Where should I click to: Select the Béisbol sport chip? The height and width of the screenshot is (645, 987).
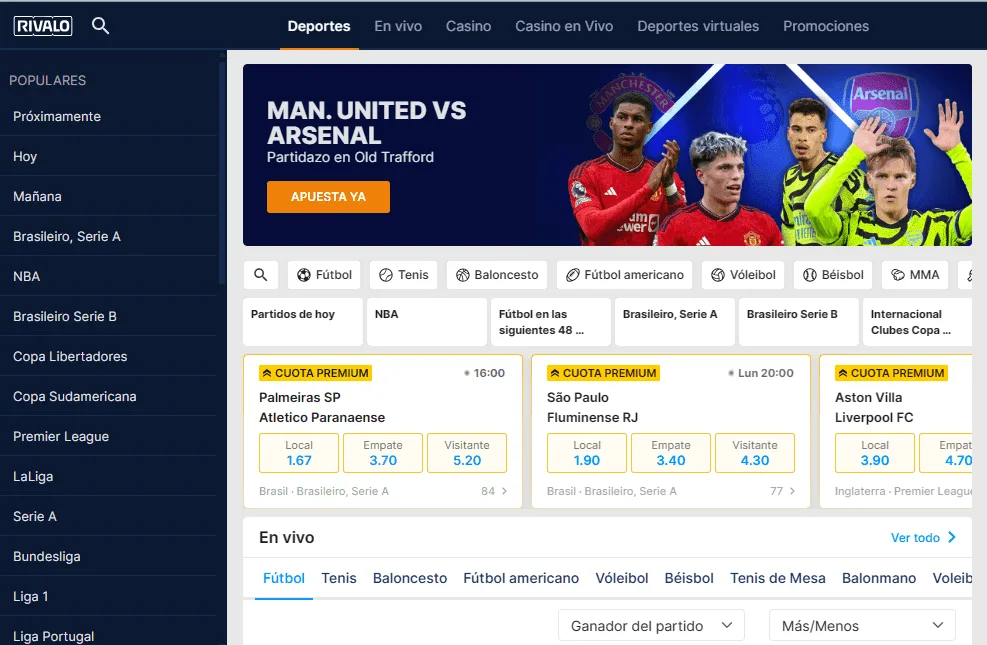(833, 275)
